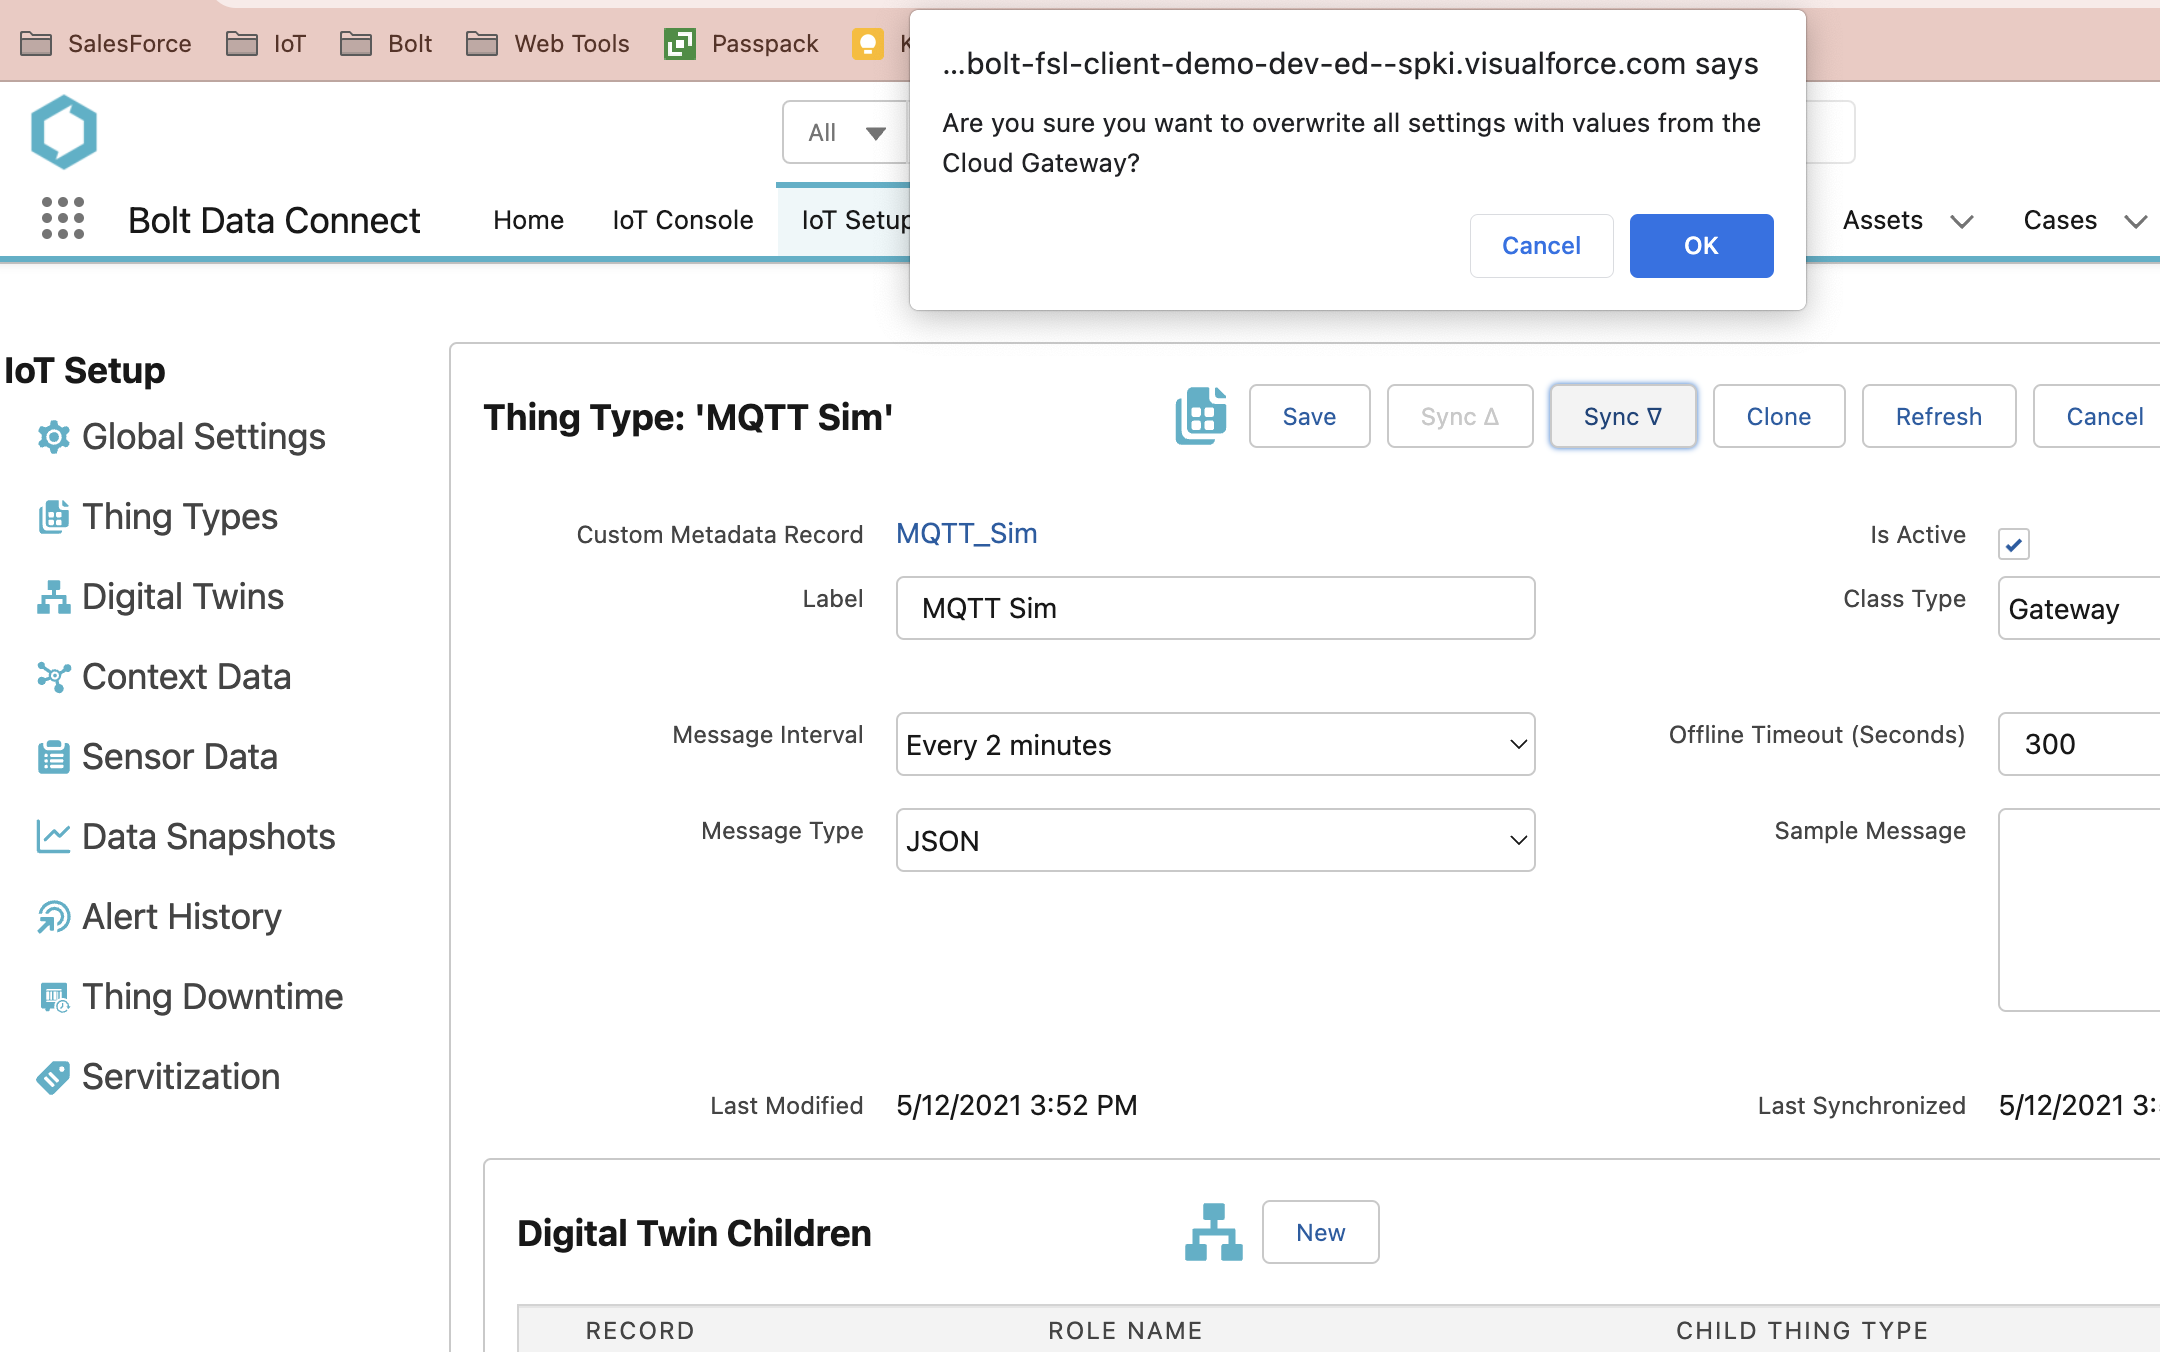Open the Web Tools bookmark folder
The image size is (2160, 1352).
tap(548, 43)
